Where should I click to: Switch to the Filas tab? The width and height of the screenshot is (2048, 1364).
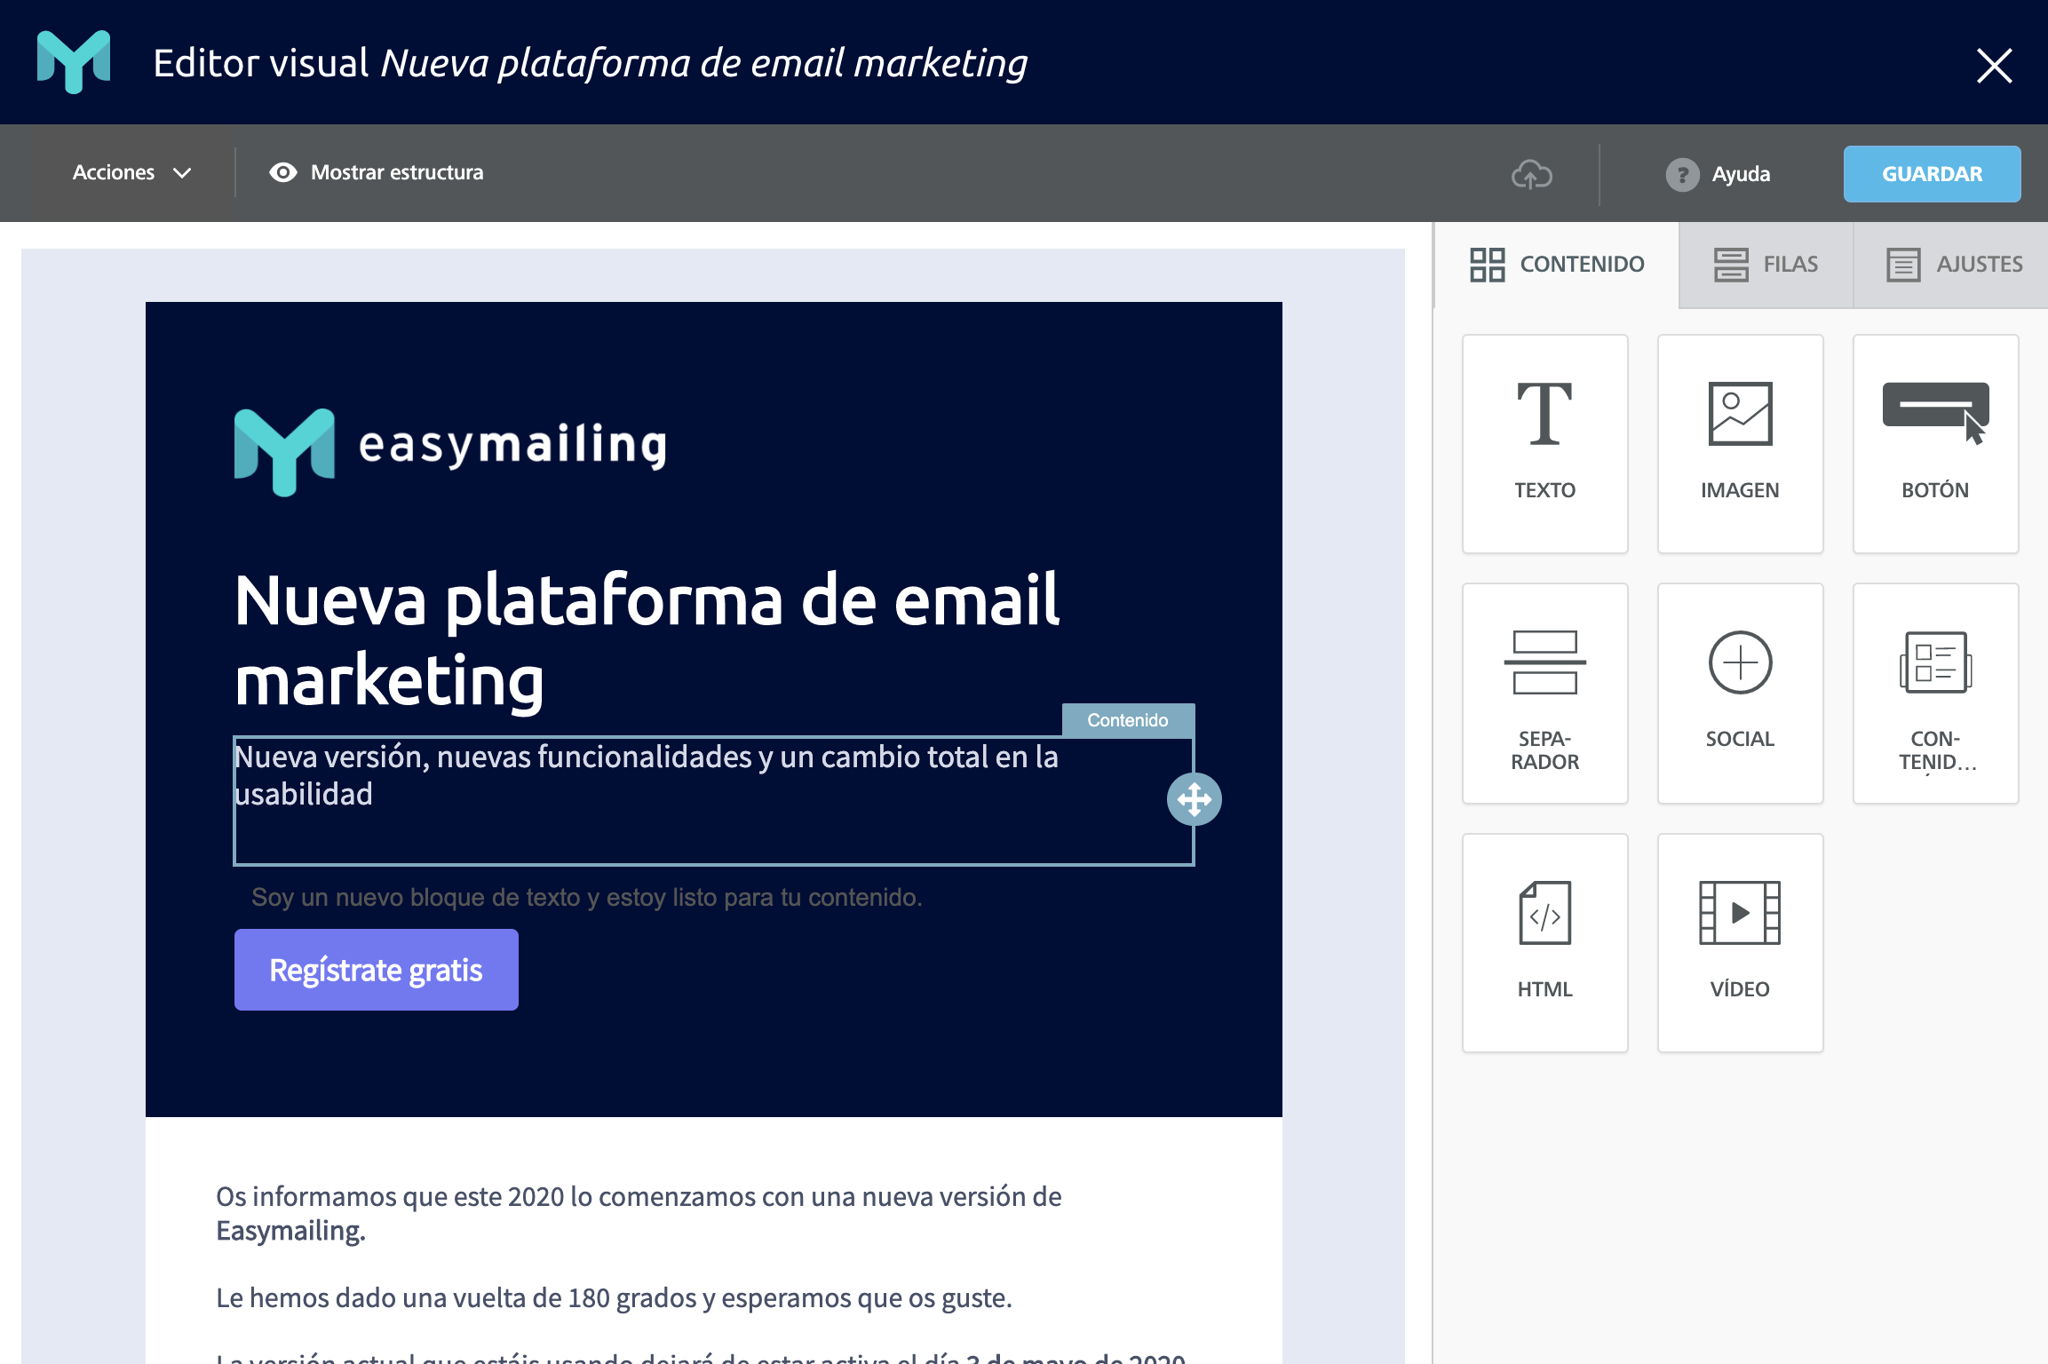point(1765,264)
